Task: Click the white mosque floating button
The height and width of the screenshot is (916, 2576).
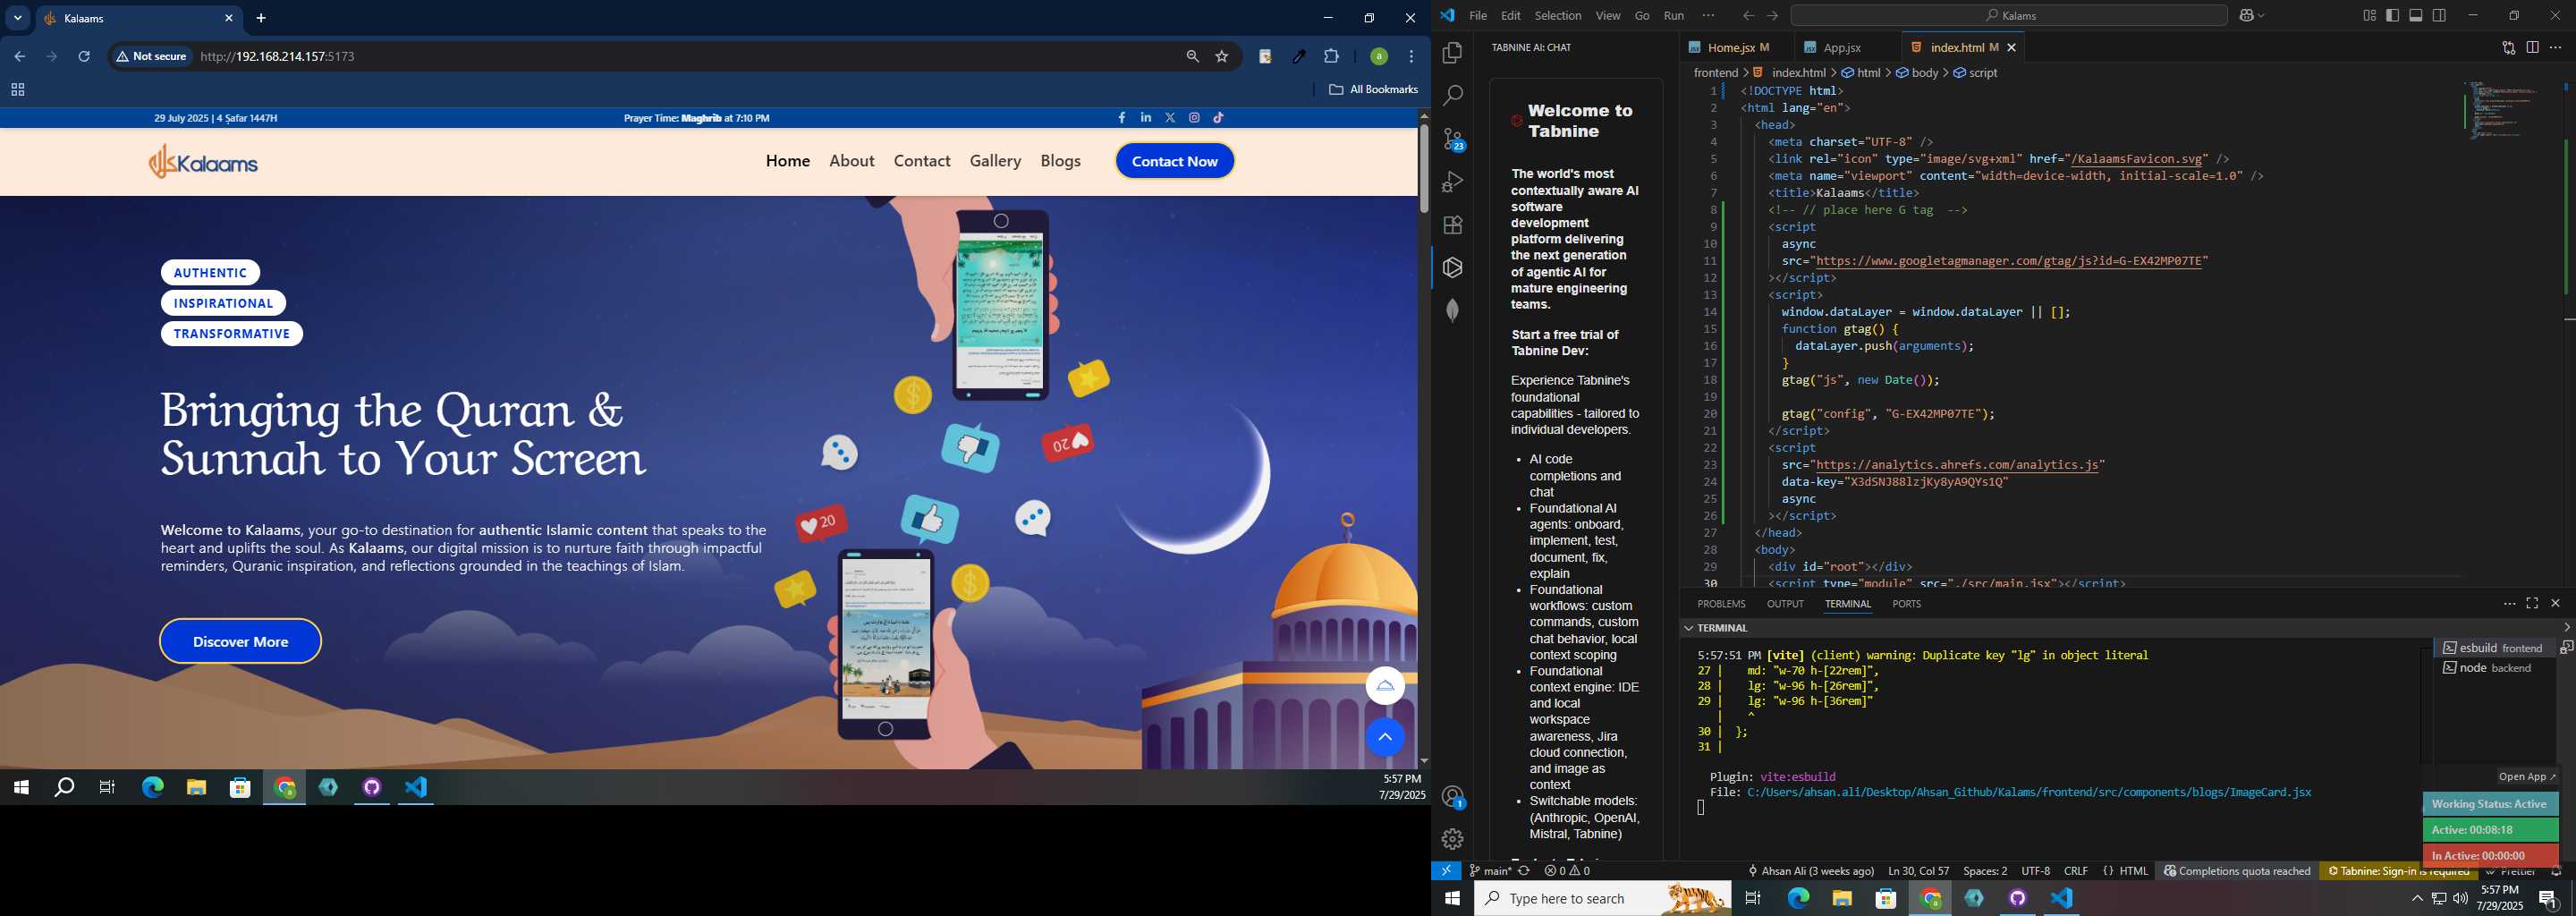Action: click(x=1385, y=686)
